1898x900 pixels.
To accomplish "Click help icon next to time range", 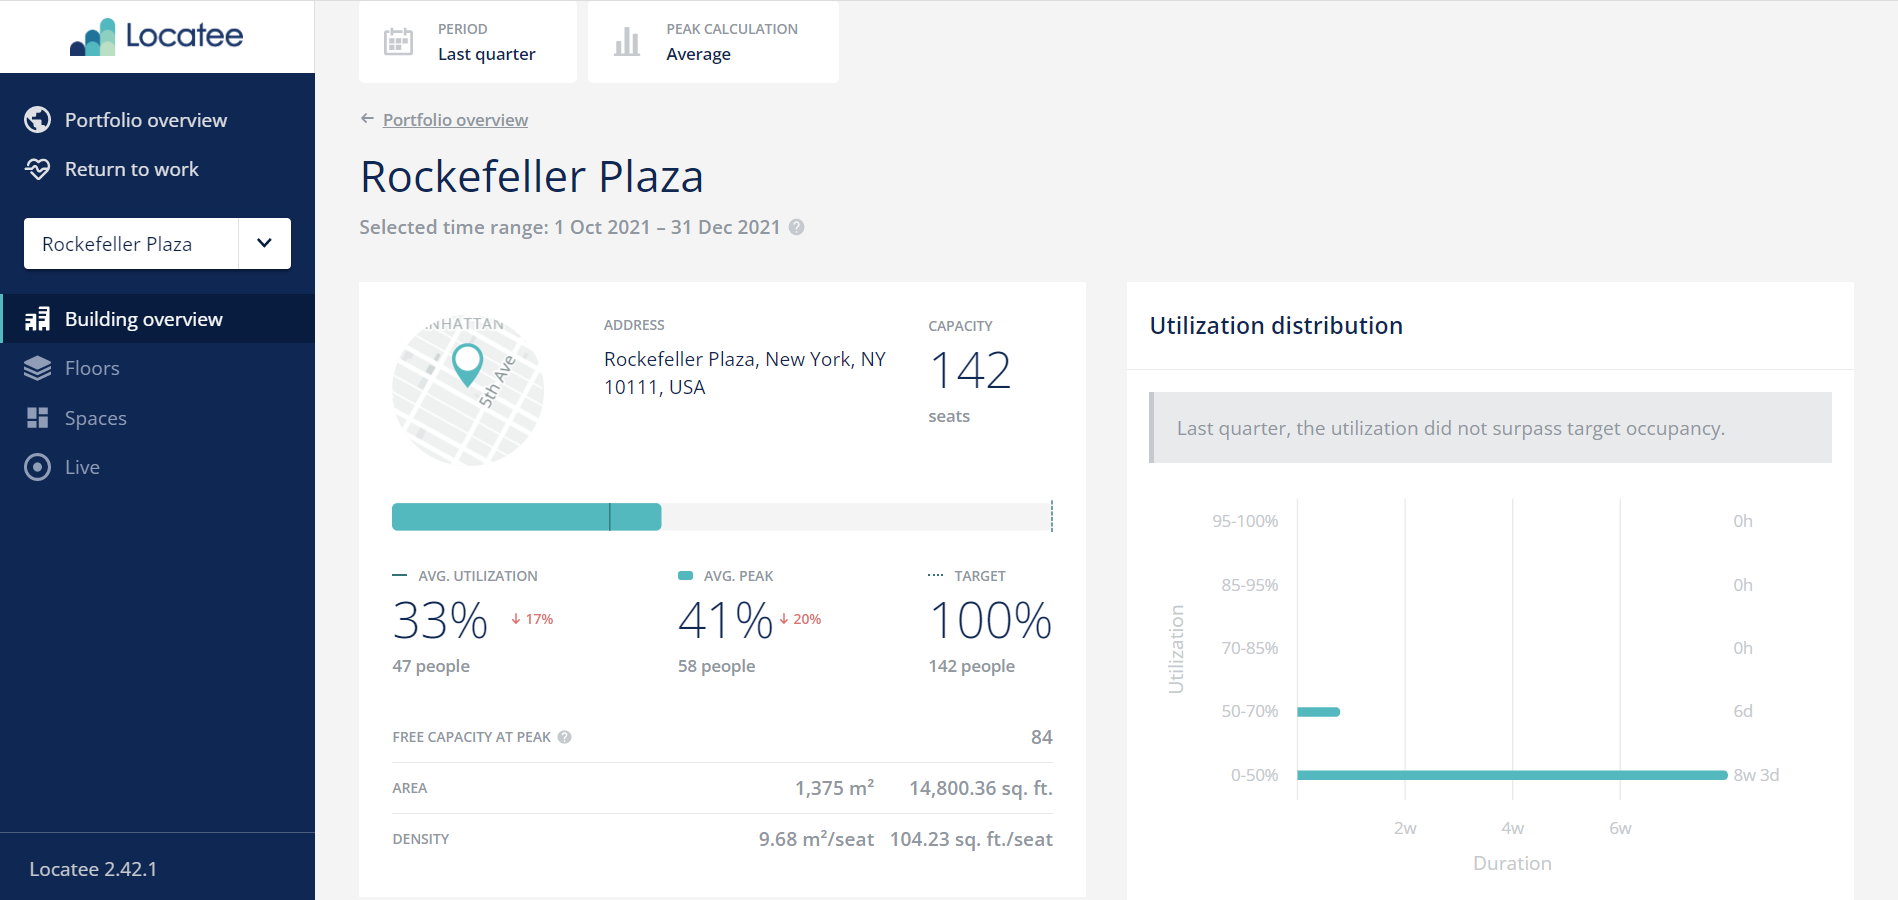I will 797,227.
